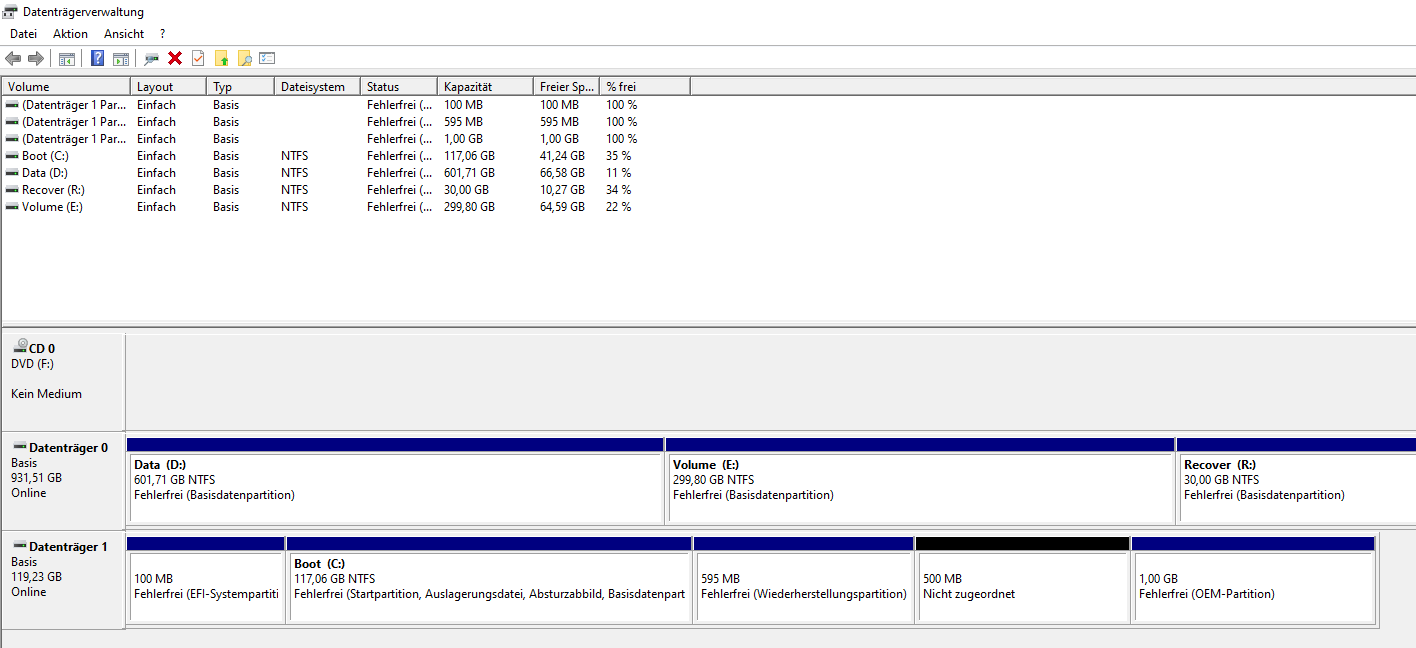
Task: Sort by the % frei column header
Action: tap(645, 87)
